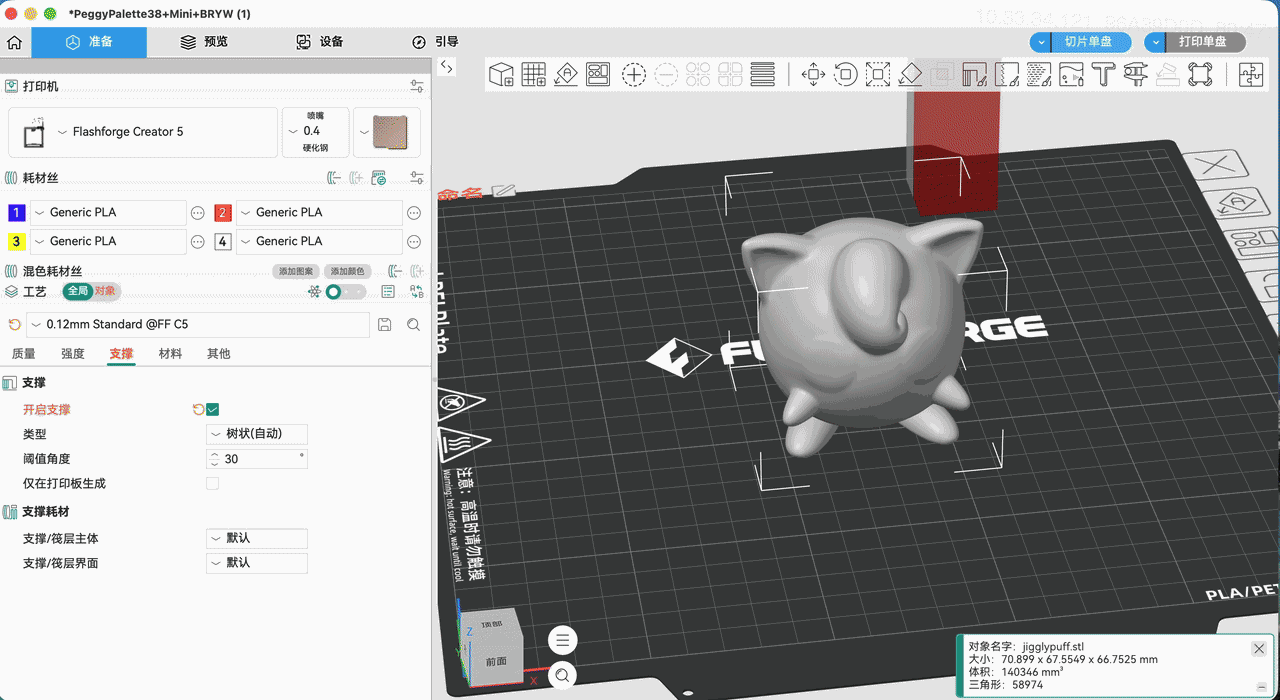Select the Text emboss T tool
The height and width of the screenshot is (700, 1280).
(1103, 74)
